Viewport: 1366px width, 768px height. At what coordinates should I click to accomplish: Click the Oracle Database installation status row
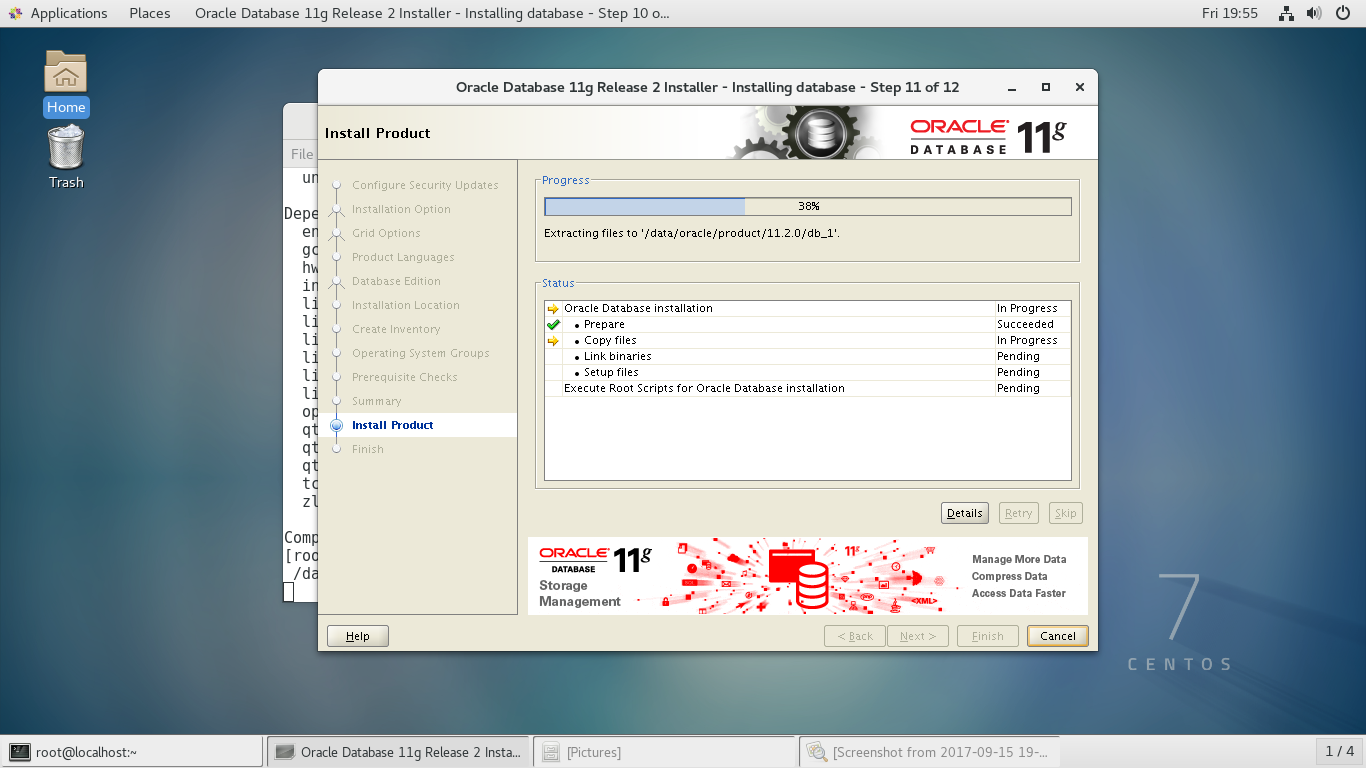point(808,308)
